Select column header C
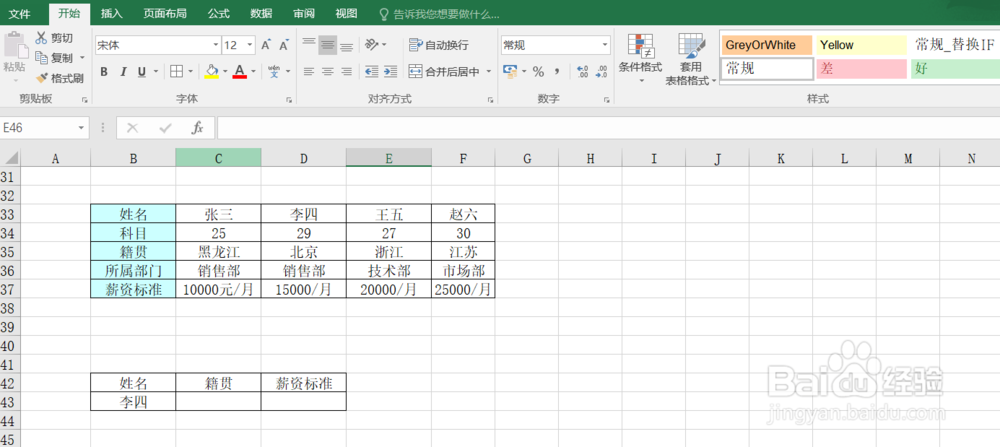This screenshot has height=447, width=1000. [x=218, y=158]
